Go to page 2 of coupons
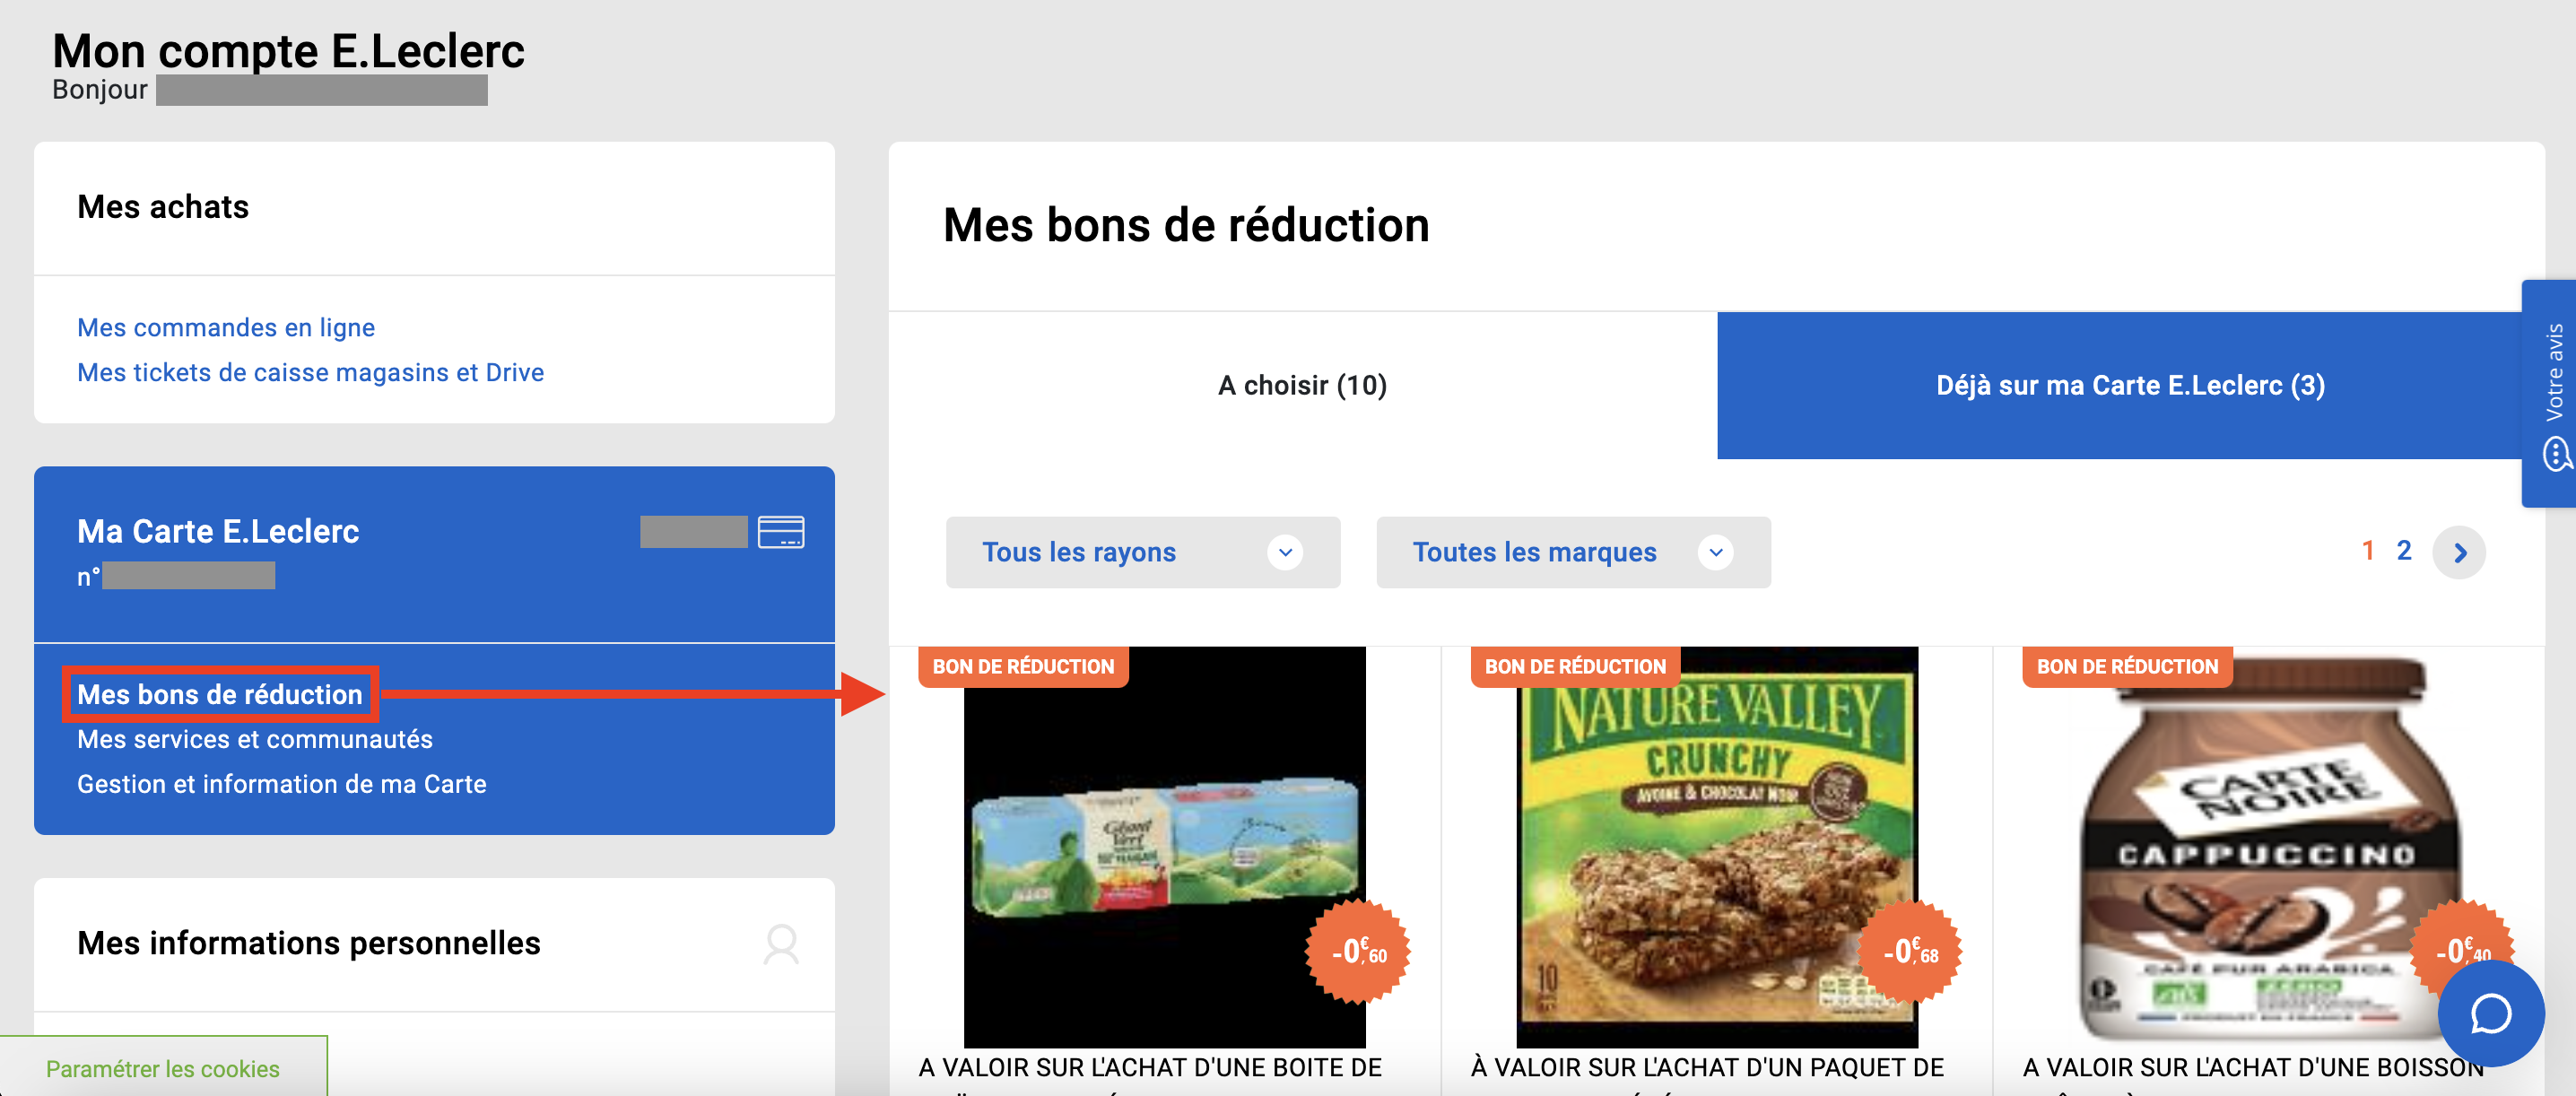Viewport: 2576px width, 1096px height. [2404, 550]
